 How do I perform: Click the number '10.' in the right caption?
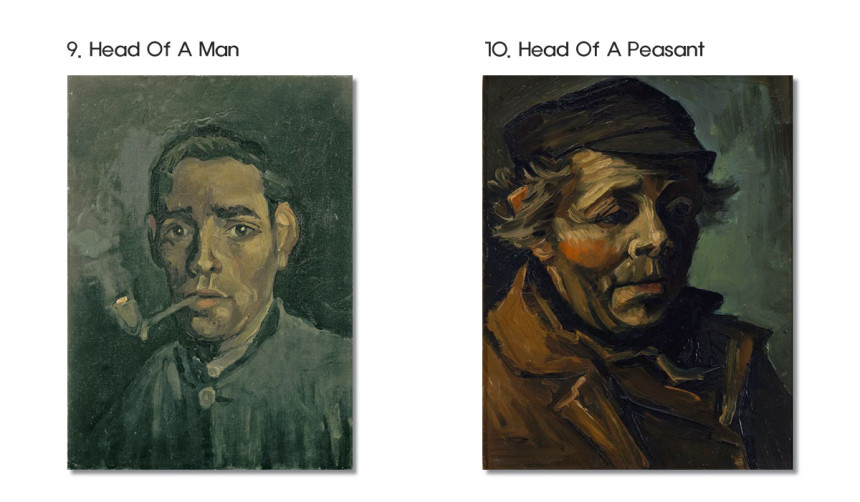(498, 49)
